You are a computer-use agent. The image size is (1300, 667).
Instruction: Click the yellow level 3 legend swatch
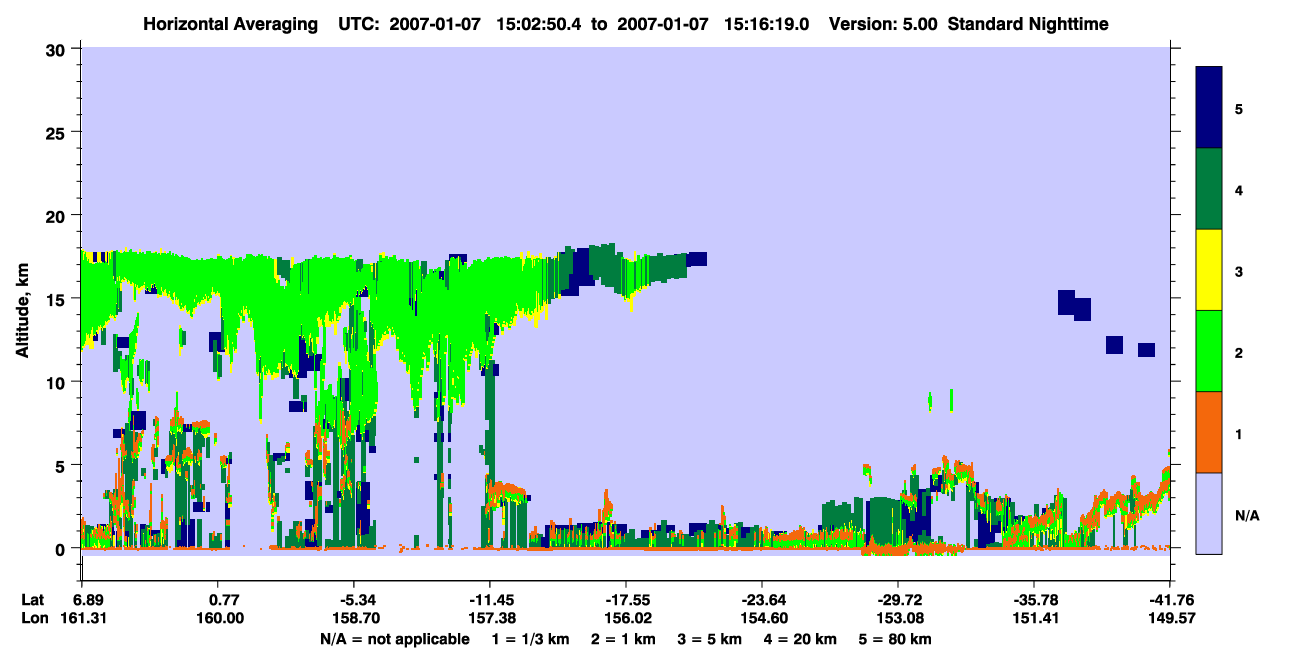(x=1209, y=270)
